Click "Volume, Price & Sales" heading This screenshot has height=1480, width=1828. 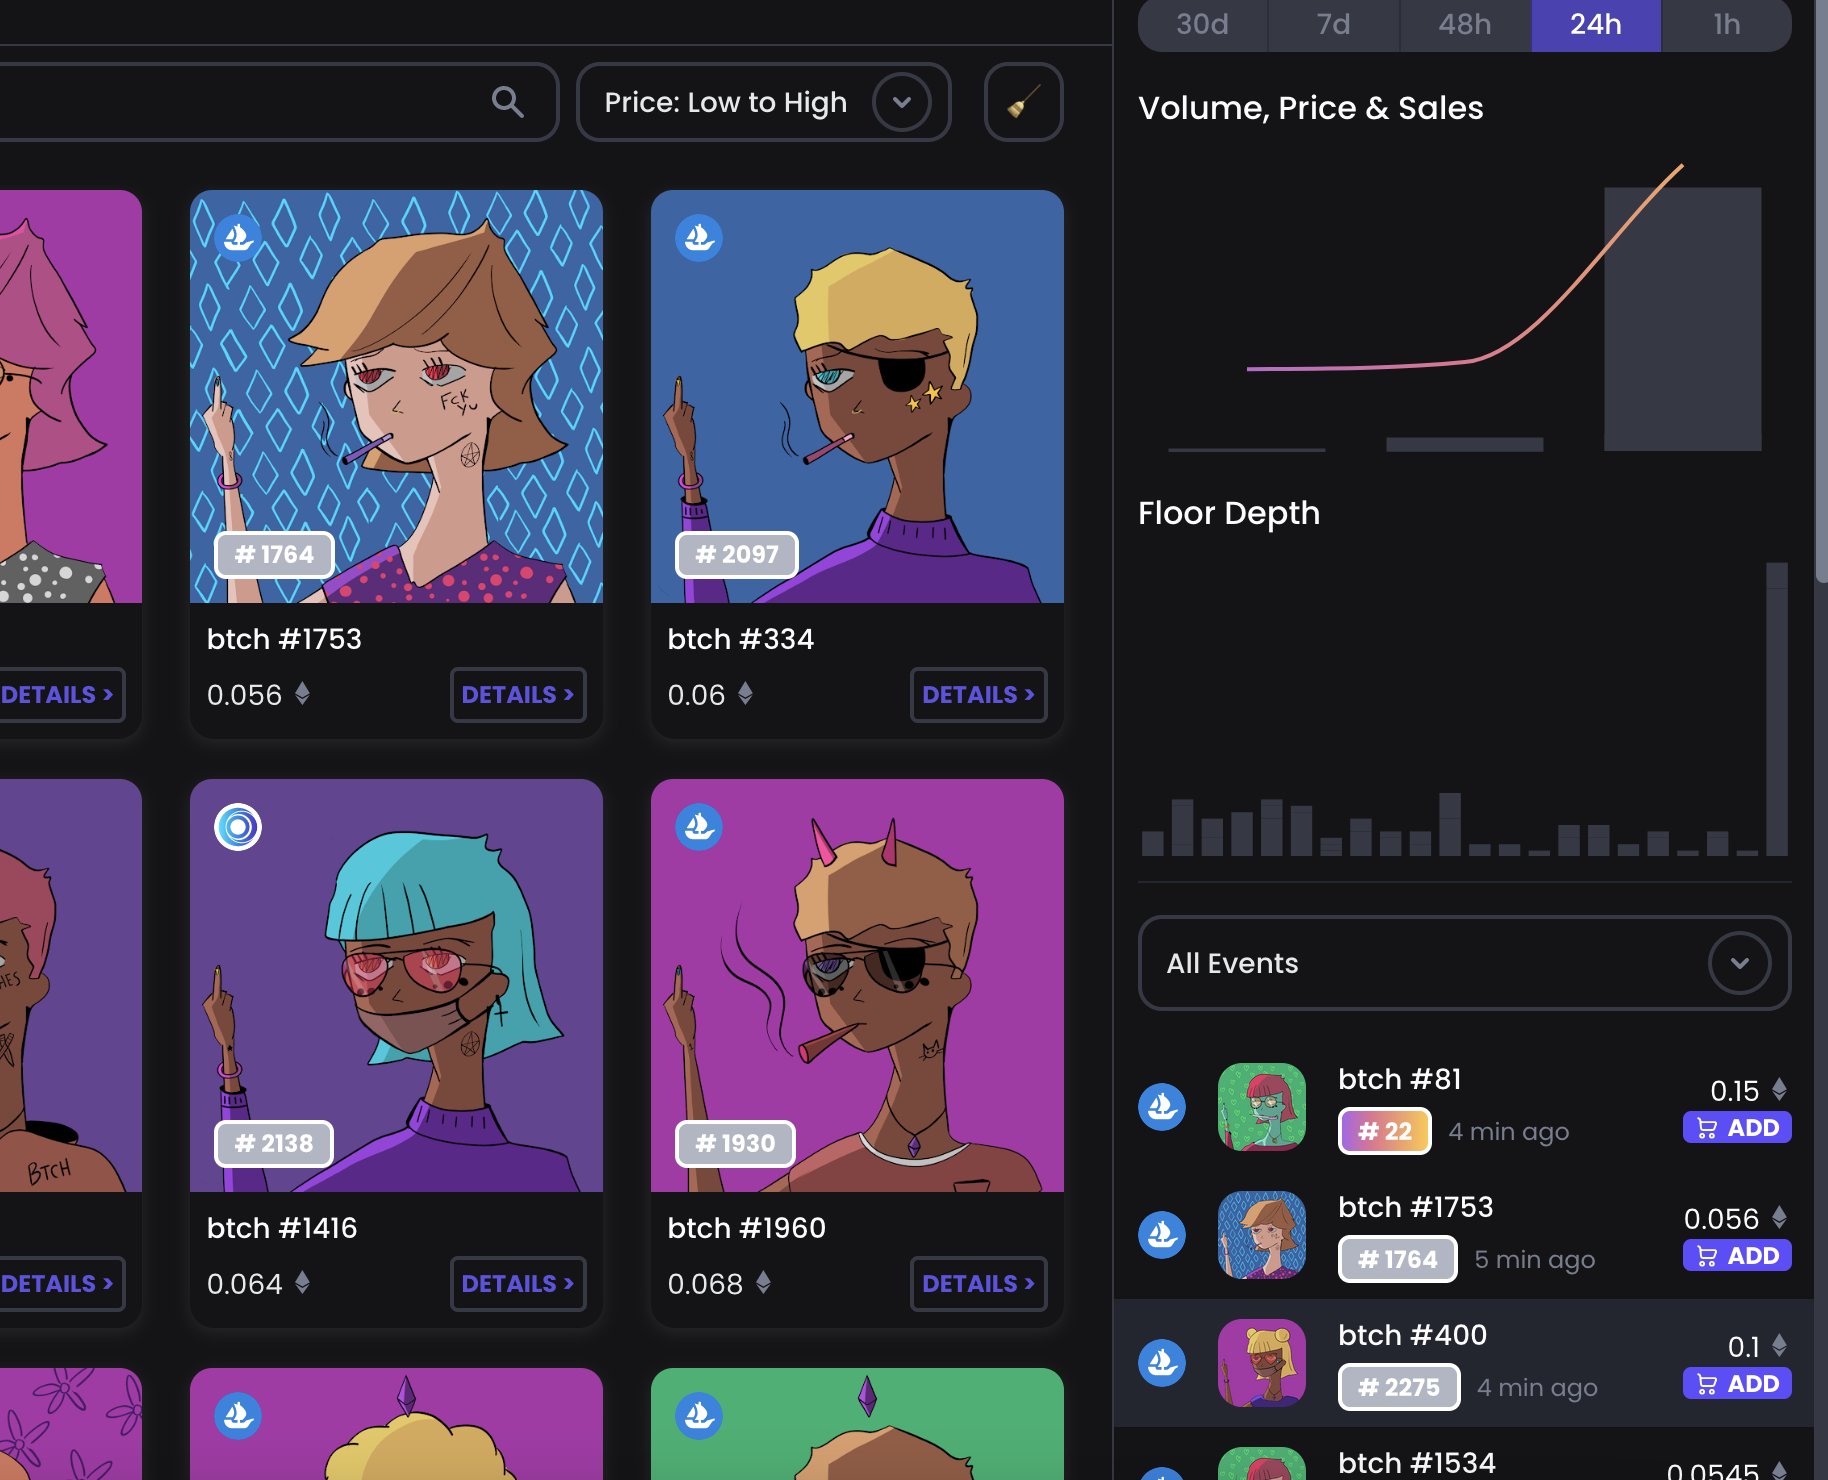pyautogui.click(x=1310, y=108)
